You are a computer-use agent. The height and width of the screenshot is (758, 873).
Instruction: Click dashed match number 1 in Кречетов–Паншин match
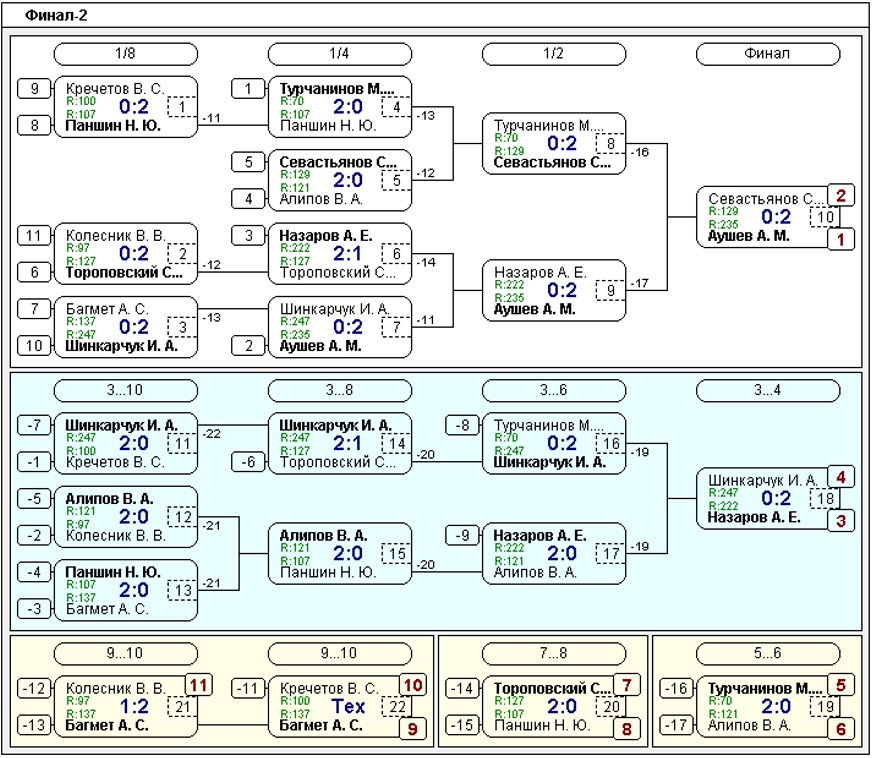coord(182,107)
